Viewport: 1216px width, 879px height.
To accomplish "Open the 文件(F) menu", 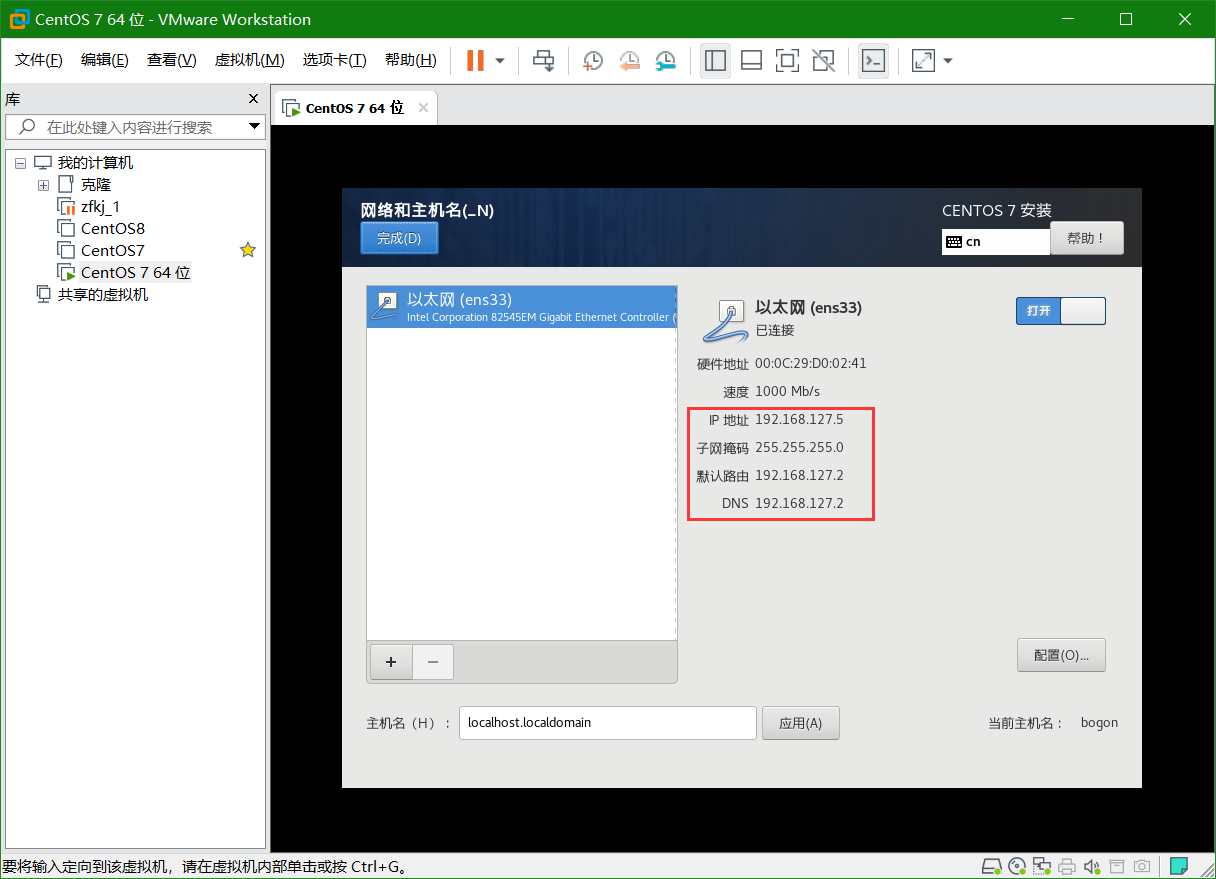I will (39, 60).
